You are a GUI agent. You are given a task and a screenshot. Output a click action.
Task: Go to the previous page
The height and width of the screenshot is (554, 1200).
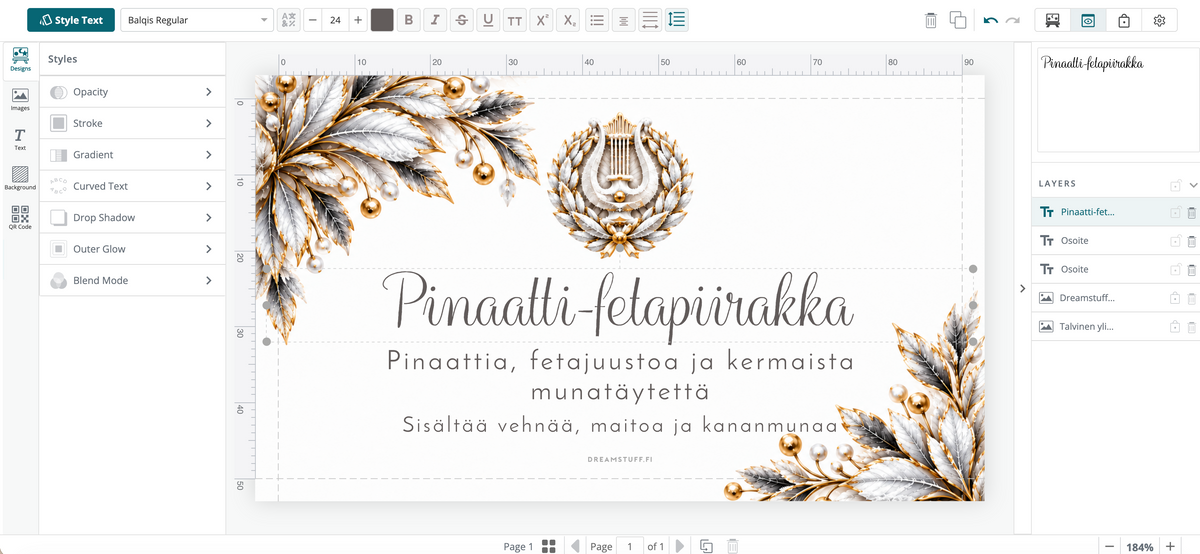575,546
